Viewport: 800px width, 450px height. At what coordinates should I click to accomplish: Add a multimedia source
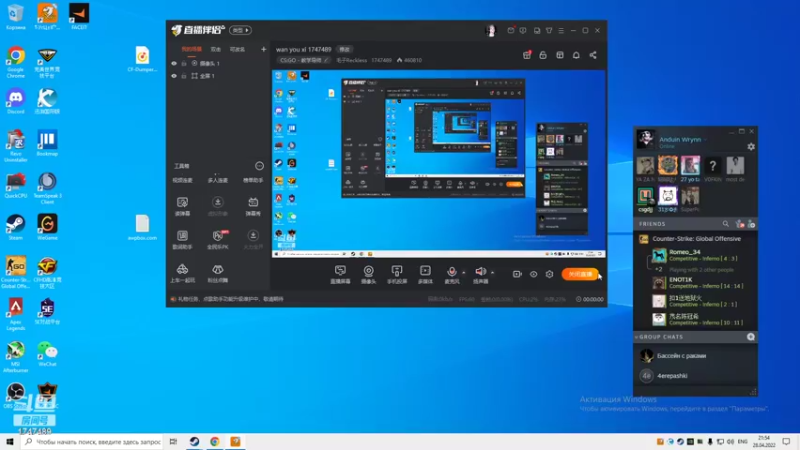426,274
